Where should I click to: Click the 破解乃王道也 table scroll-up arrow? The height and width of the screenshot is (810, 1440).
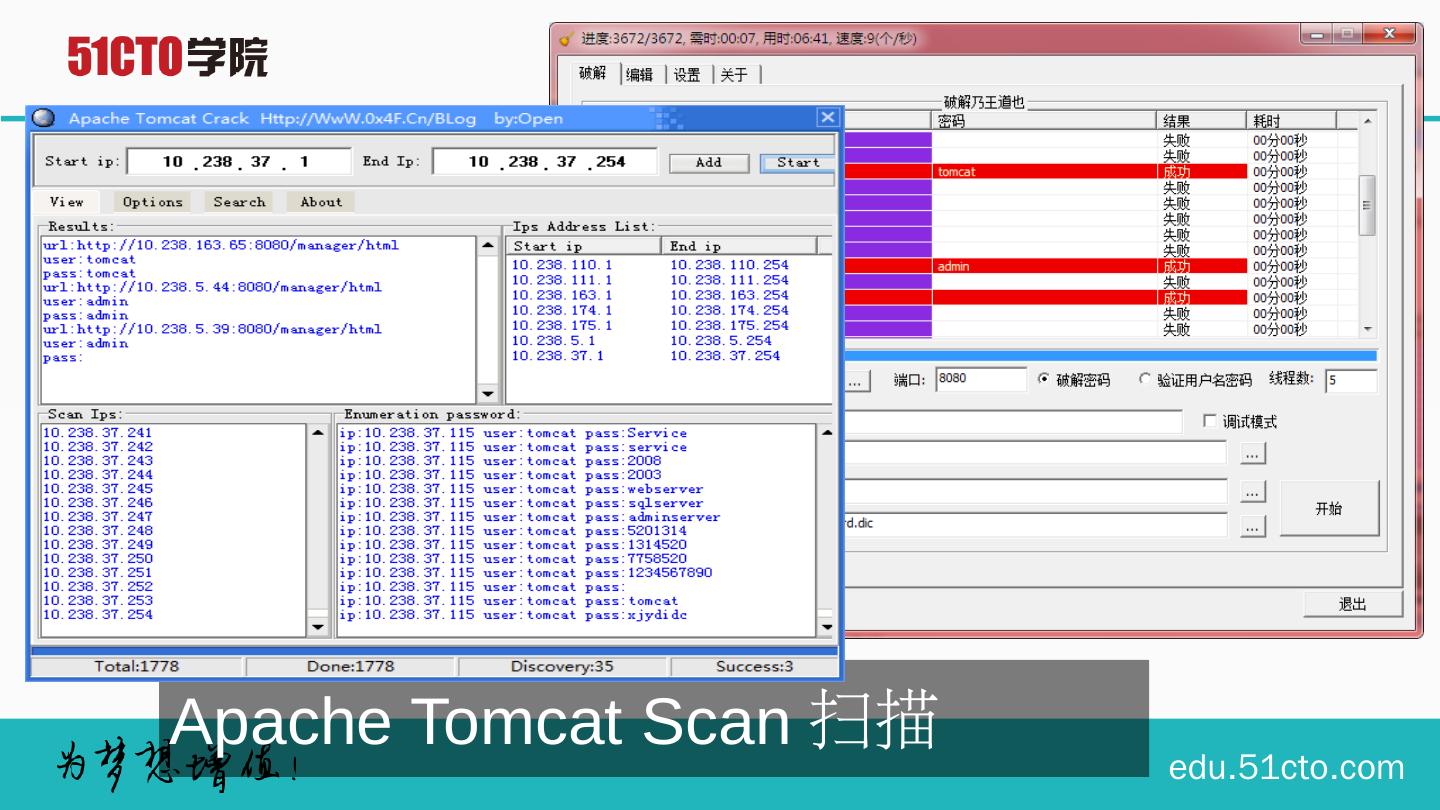[x=1368, y=122]
